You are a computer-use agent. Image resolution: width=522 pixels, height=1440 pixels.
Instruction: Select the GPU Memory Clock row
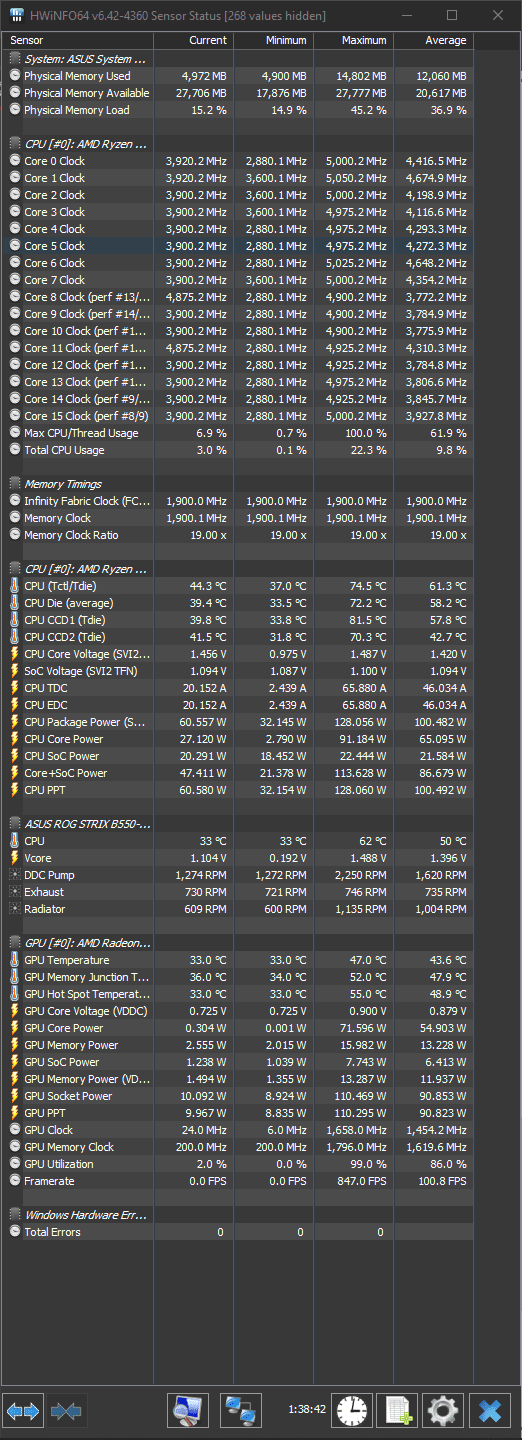click(x=239, y=1147)
